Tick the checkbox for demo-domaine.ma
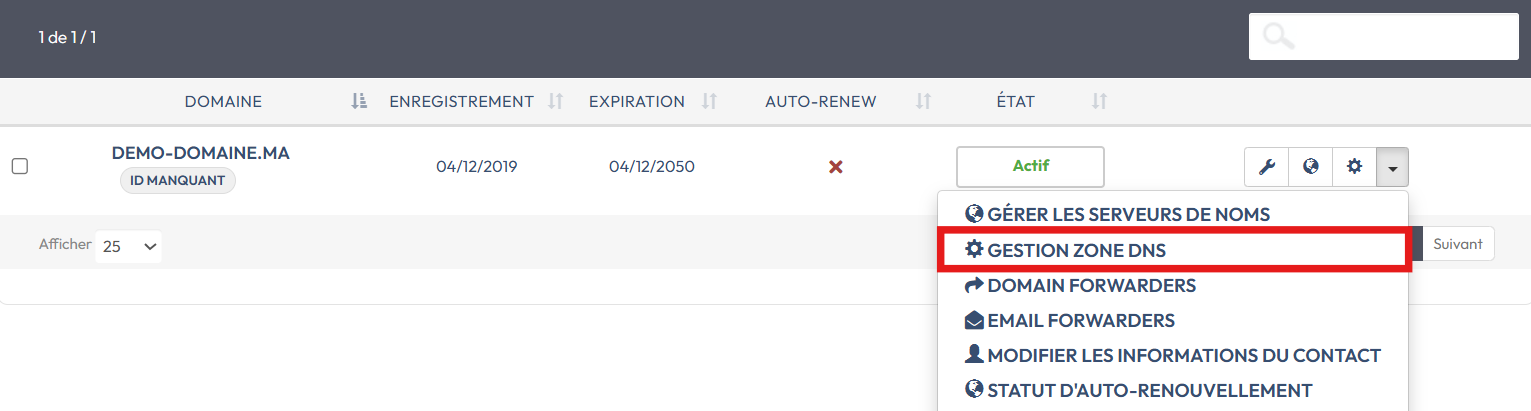Image resolution: width=1531 pixels, height=411 pixels. pyautogui.click(x=20, y=167)
